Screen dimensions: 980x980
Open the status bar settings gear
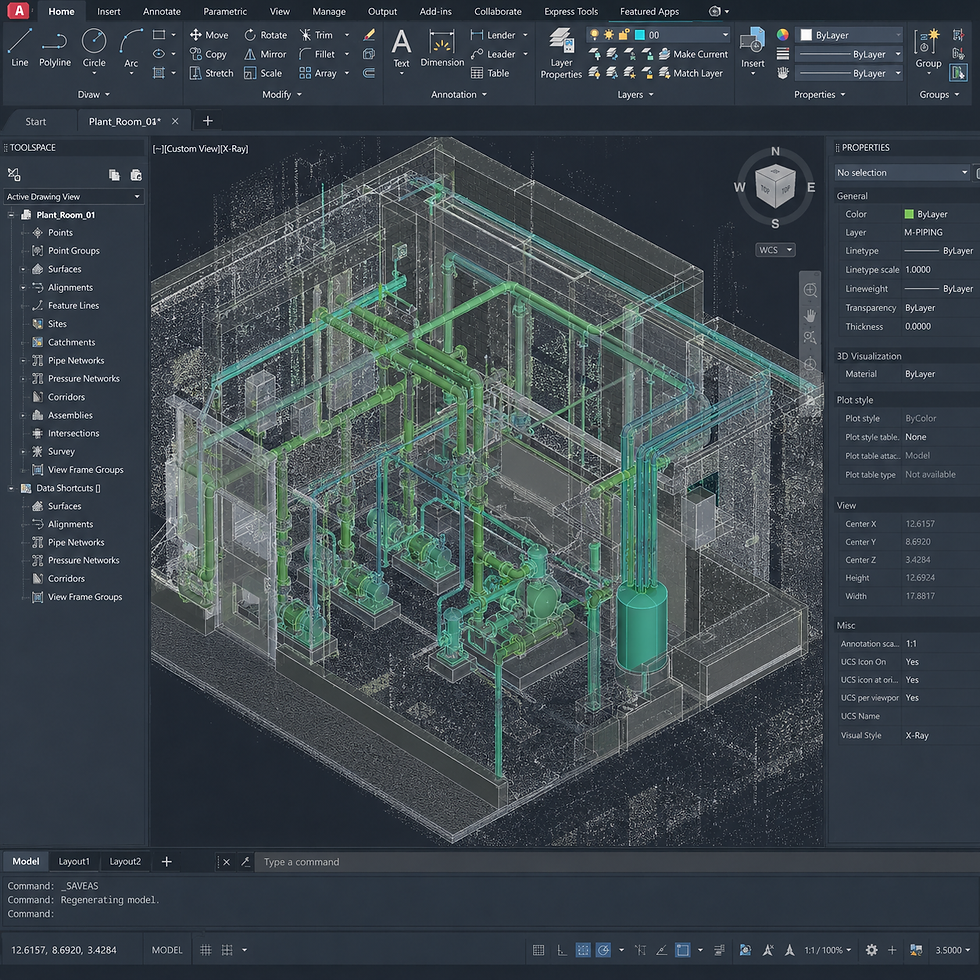coord(871,950)
